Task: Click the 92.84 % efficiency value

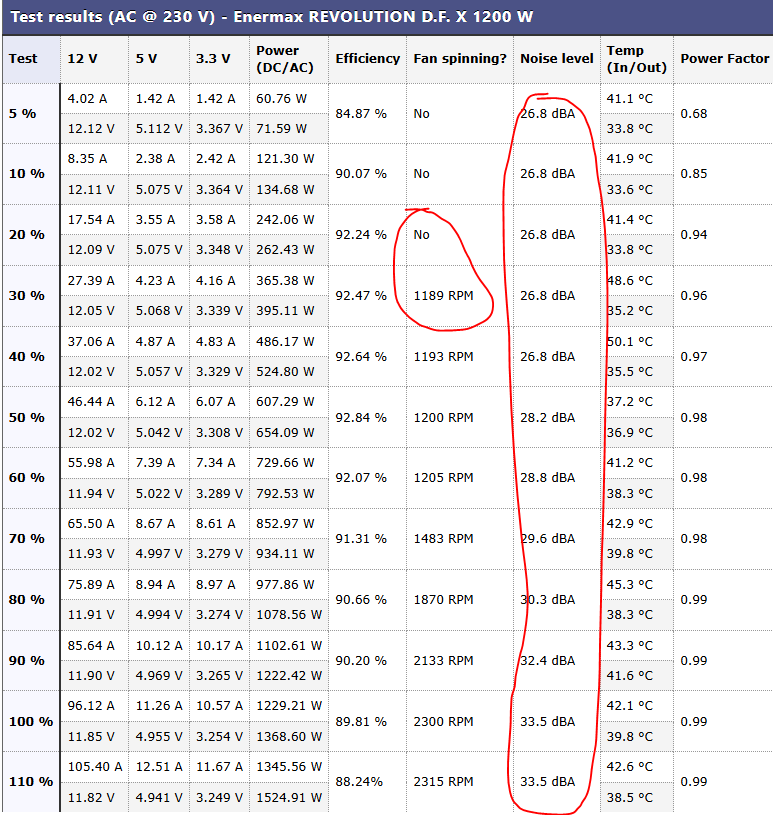Action: [361, 417]
